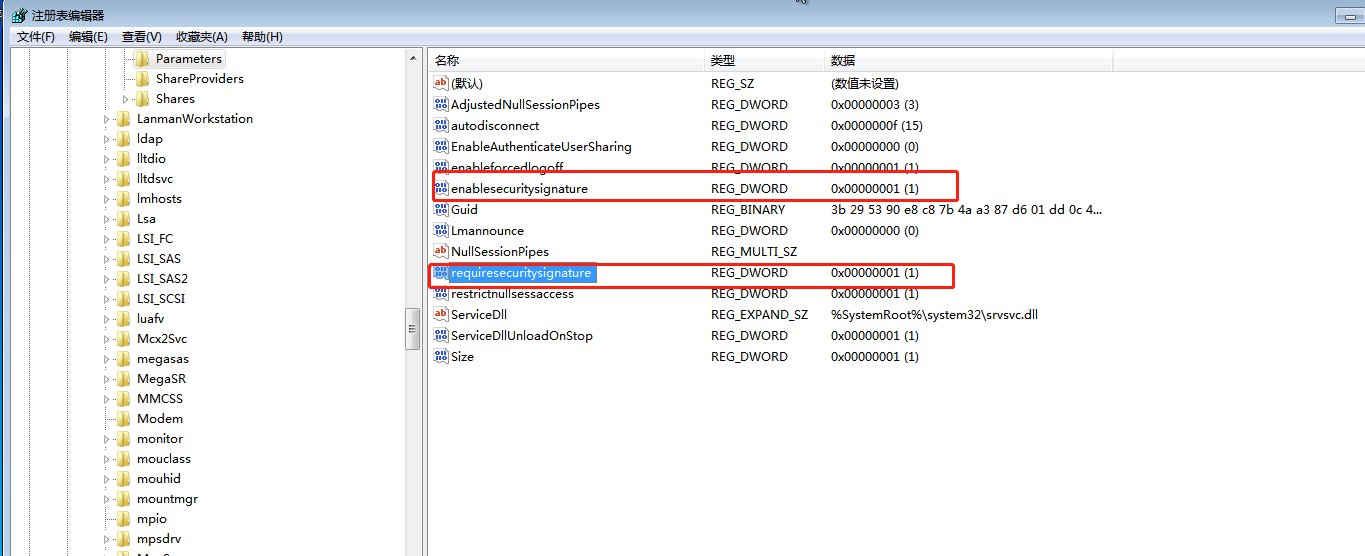
Task: Expand the ldap tree node
Action: pyautogui.click(x=108, y=139)
